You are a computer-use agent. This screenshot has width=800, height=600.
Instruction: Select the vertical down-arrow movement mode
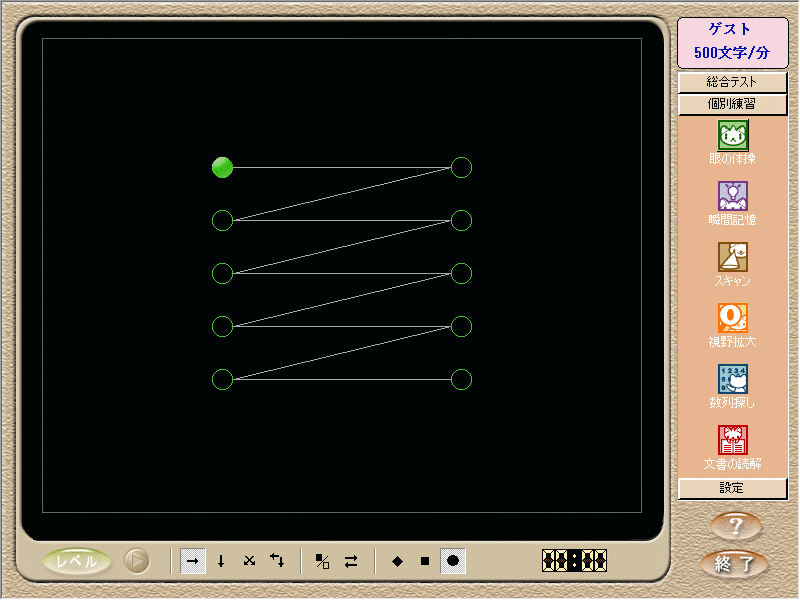tap(221, 561)
